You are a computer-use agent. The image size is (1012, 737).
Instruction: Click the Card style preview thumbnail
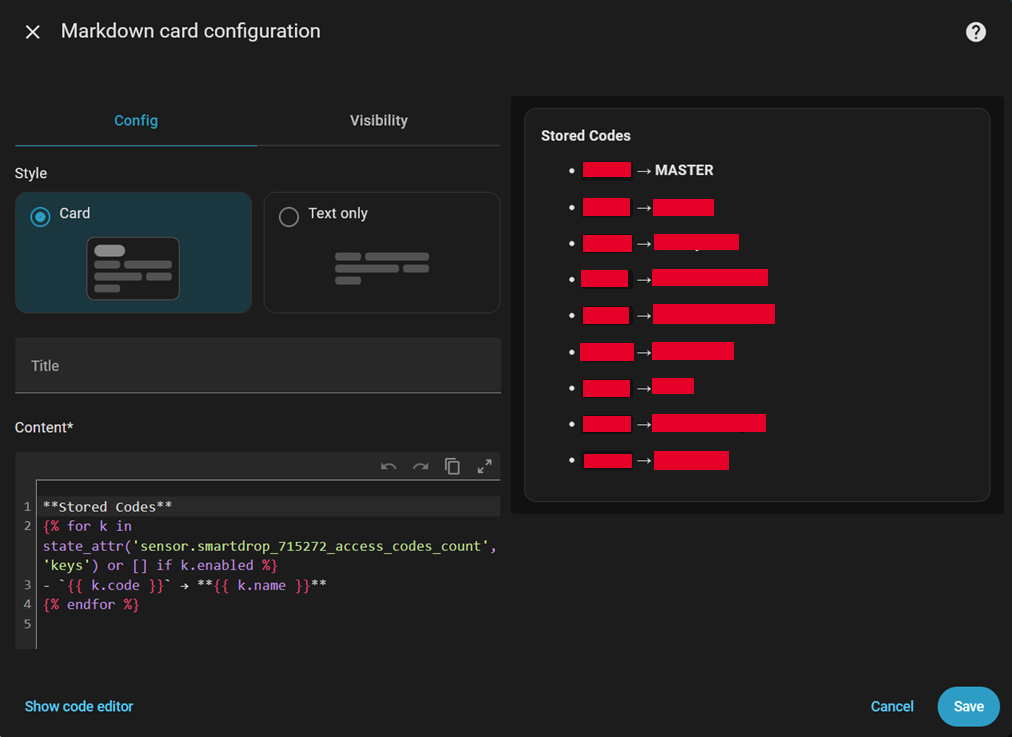pyautogui.click(x=133, y=266)
